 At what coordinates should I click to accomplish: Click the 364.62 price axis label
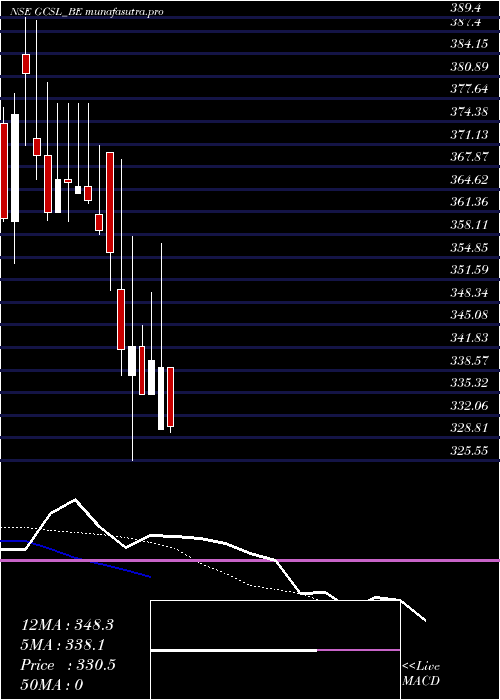coord(468,179)
